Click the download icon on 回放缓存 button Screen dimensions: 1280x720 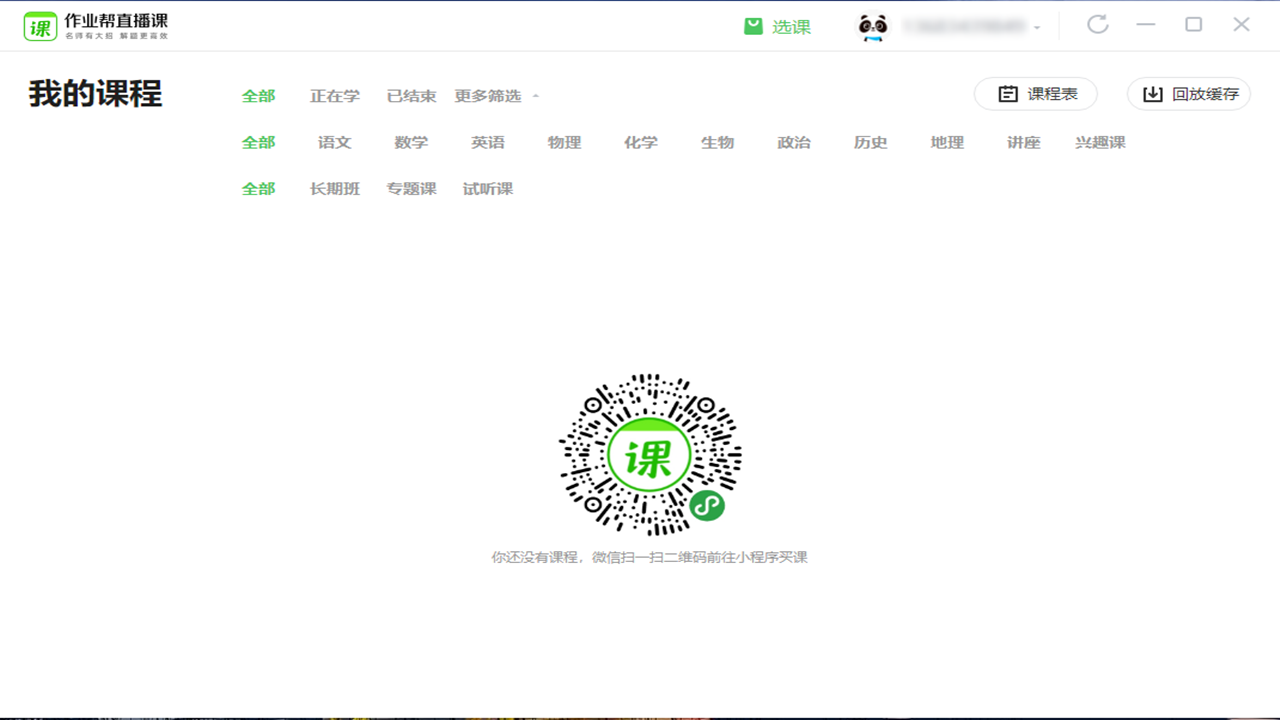(1152, 93)
